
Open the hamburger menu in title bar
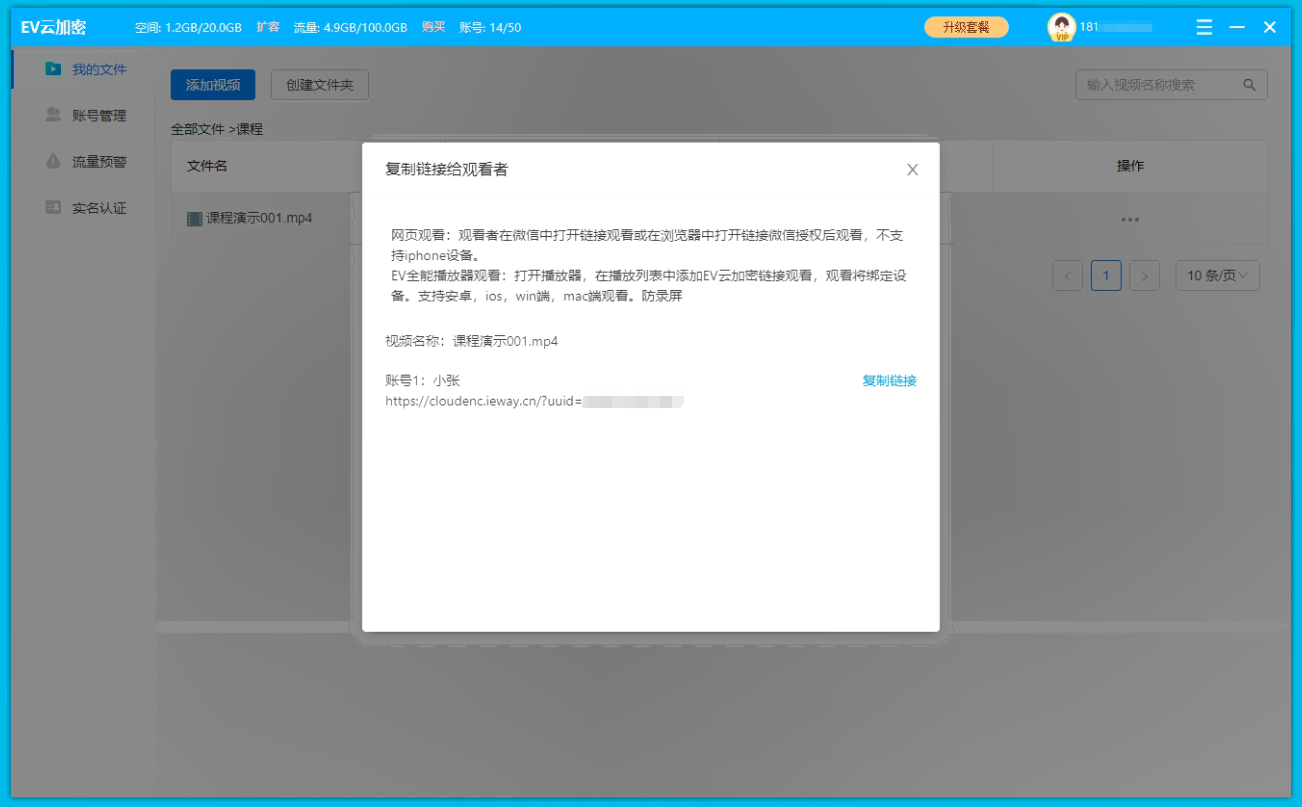[x=1205, y=27]
